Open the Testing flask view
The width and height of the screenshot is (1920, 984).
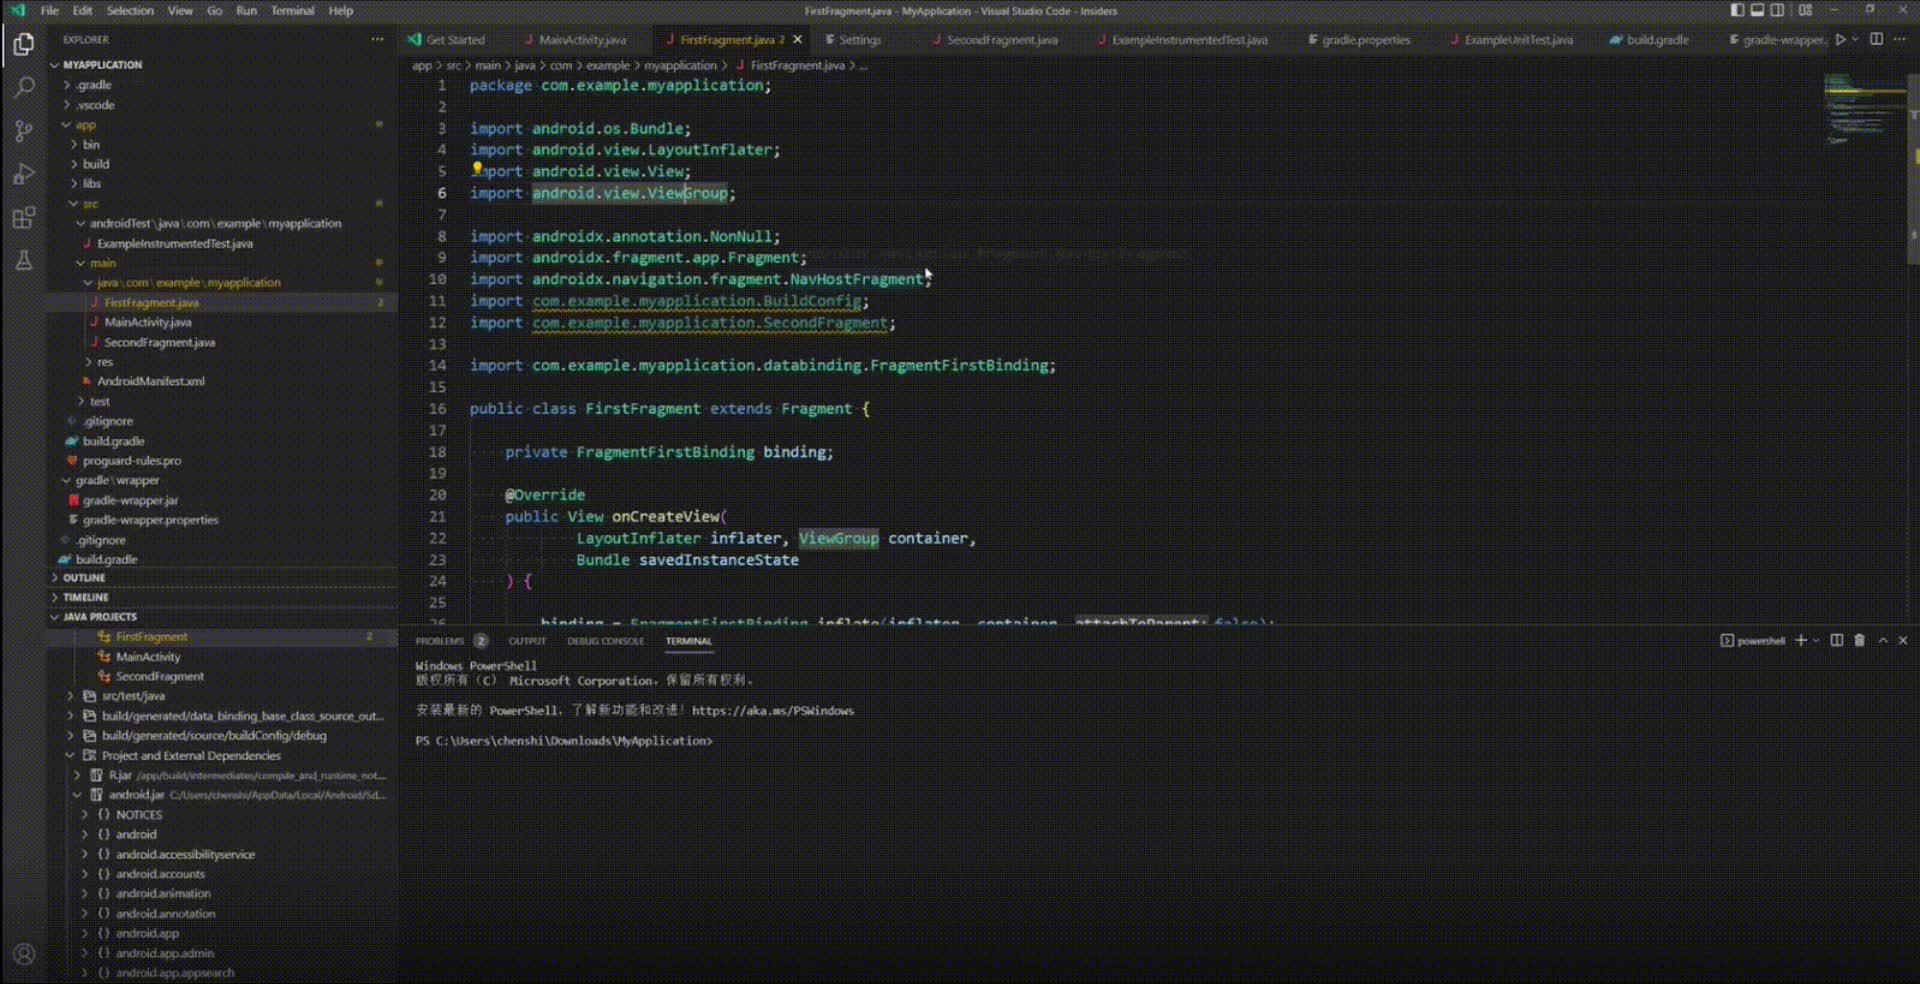pyautogui.click(x=24, y=261)
